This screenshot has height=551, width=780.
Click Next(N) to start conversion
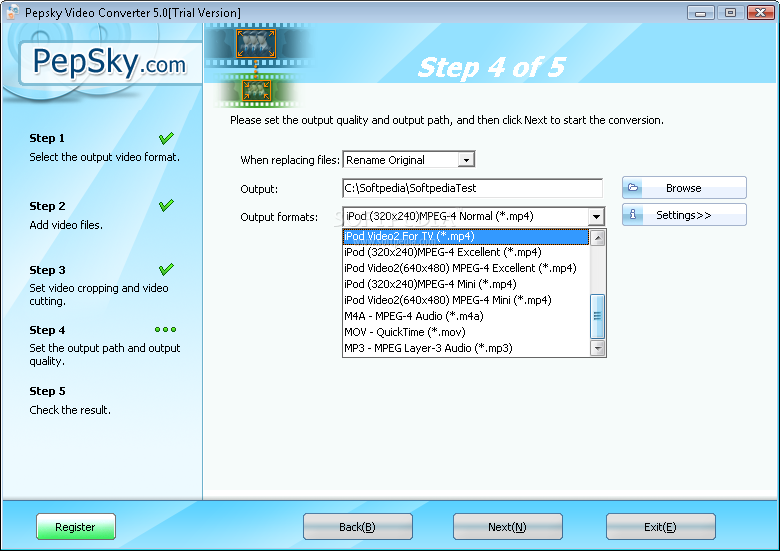(x=507, y=527)
